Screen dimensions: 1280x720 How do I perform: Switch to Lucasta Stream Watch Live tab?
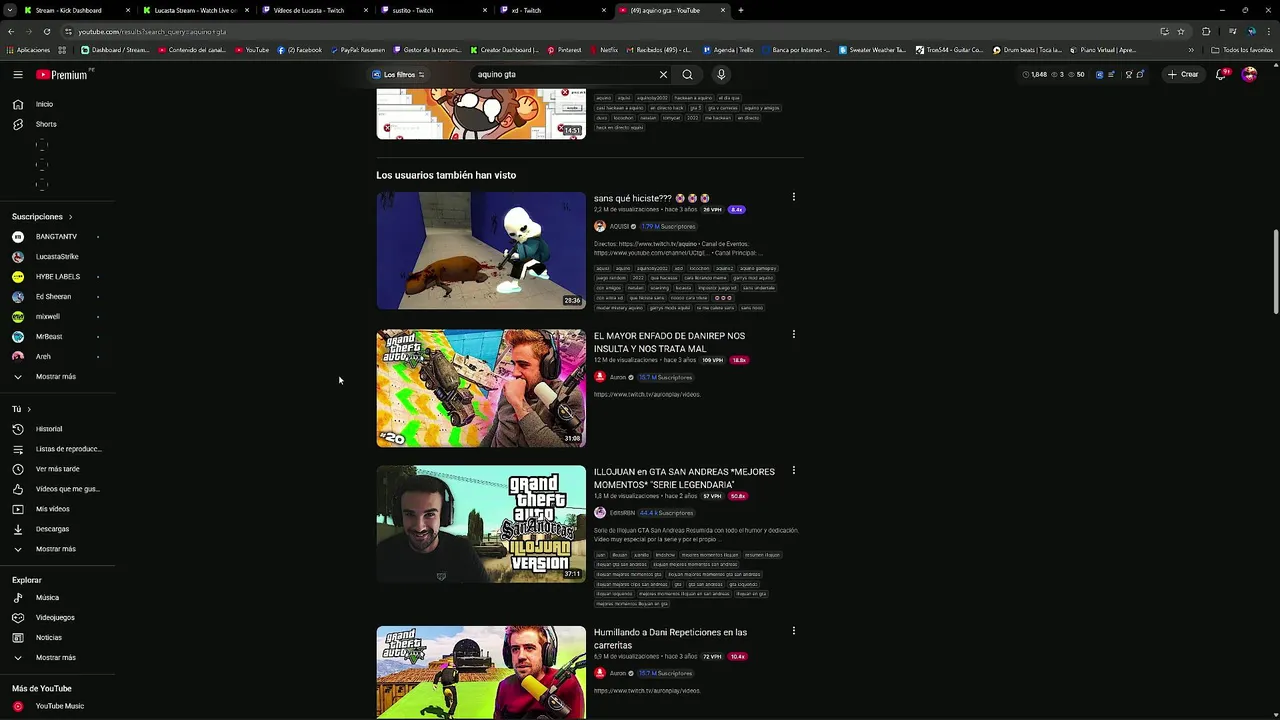coord(195,10)
